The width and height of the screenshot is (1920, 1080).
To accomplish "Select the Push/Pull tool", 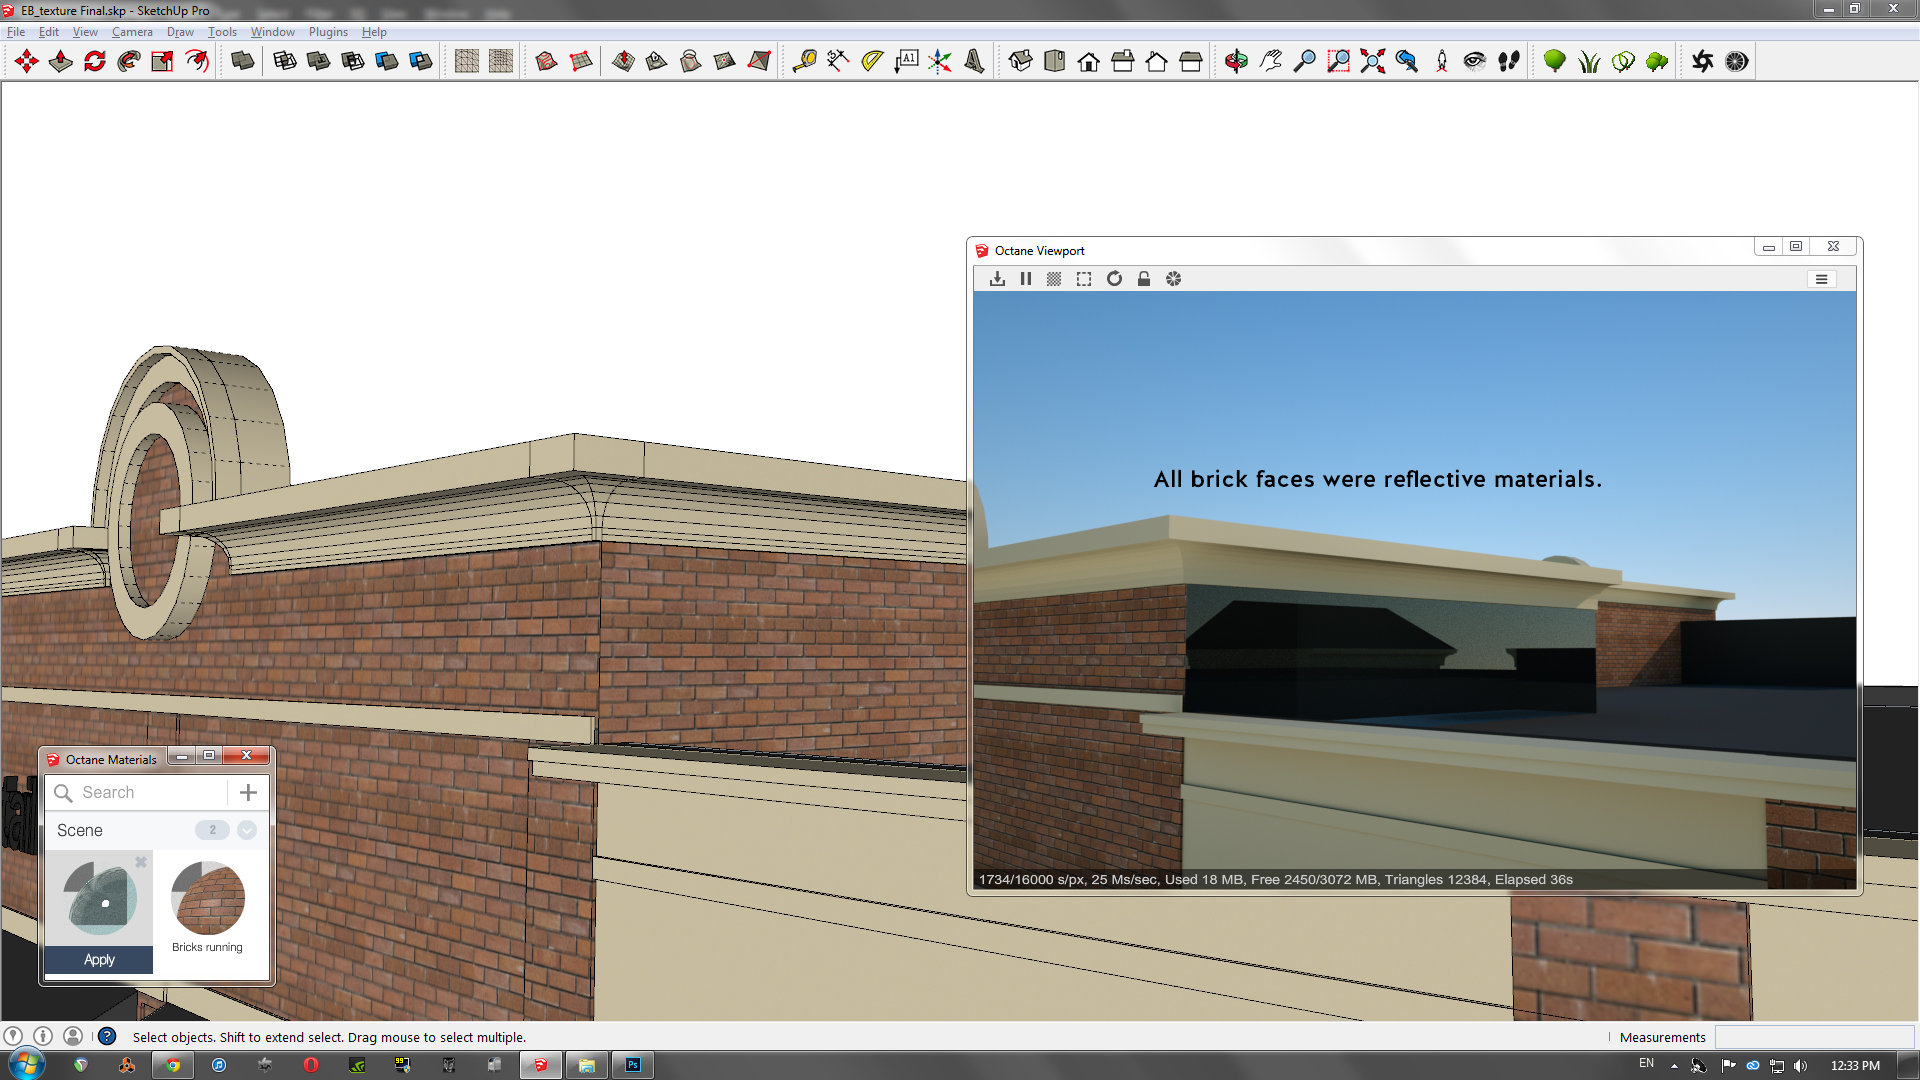I will pyautogui.click(x=61, y=61).
